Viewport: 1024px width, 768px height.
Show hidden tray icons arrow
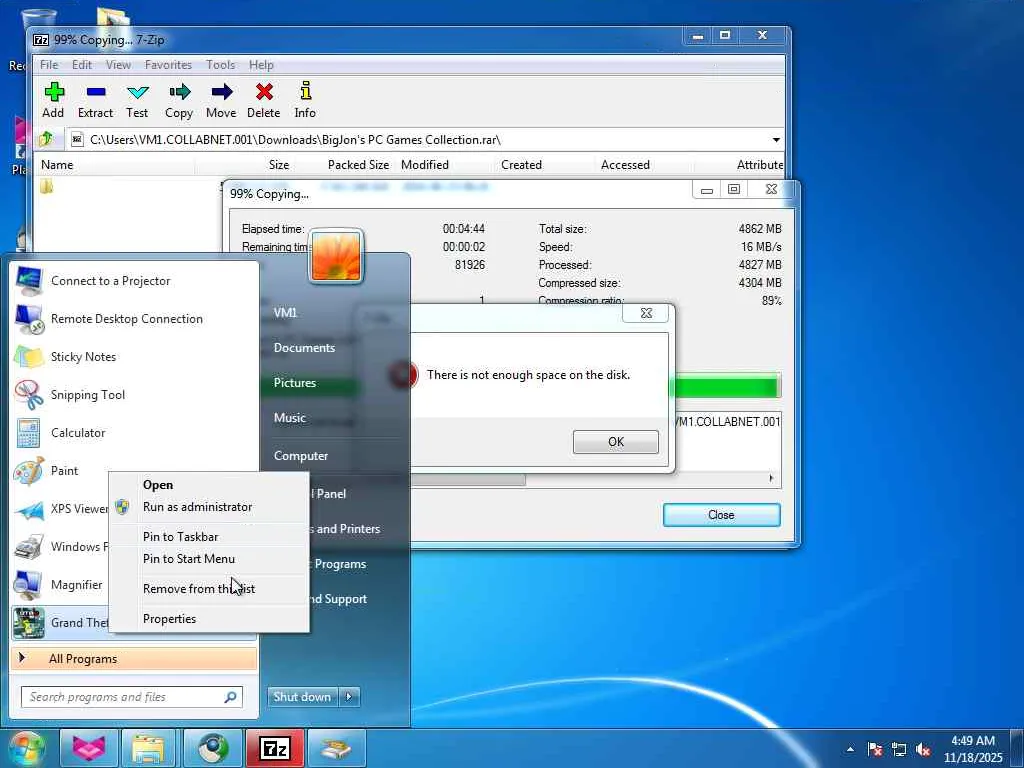[x=850, y=749]
